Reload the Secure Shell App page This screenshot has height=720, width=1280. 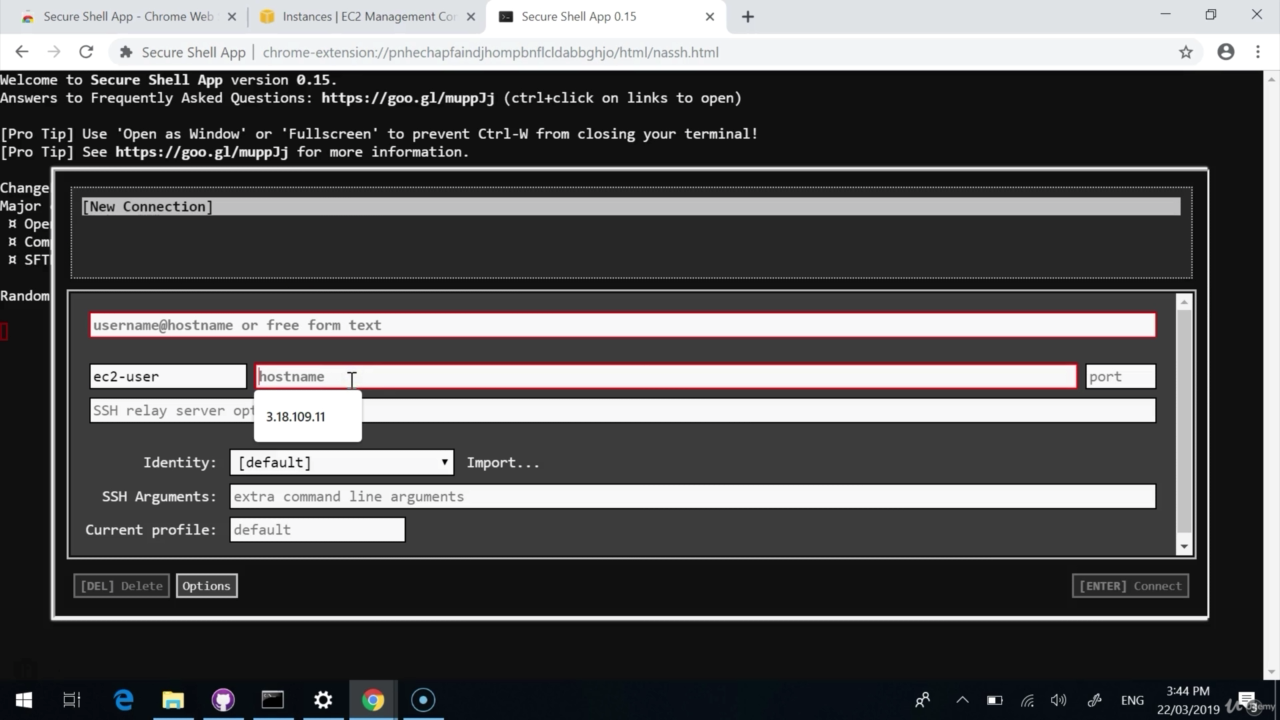(86, 52)
